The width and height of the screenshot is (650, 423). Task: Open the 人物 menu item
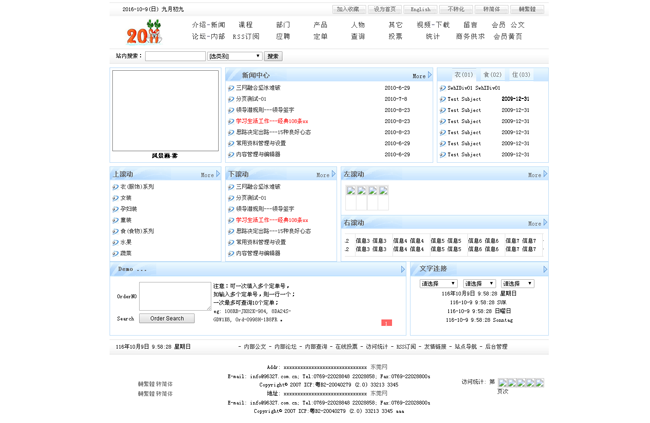pyautogui.click(x=358, y=25)
